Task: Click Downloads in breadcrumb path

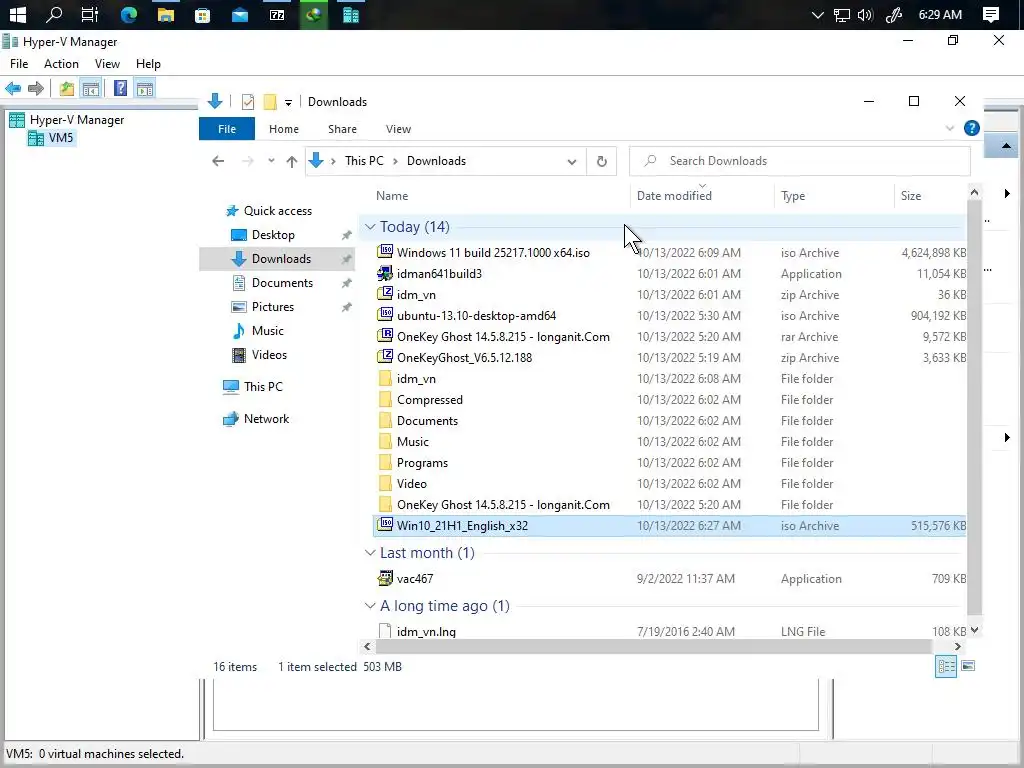Action: (x=436, y=161)
